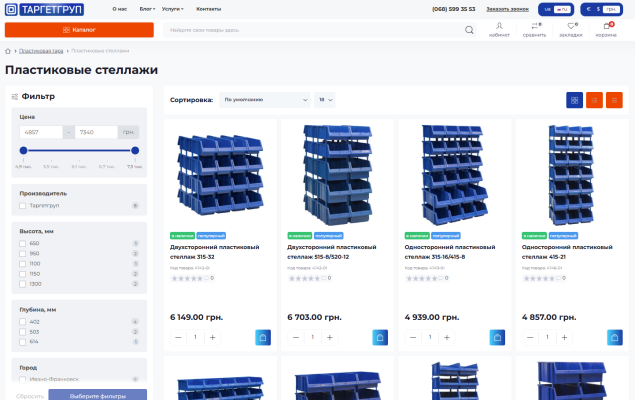Check height 650 mm filter
Screen dimensions: 635x400
23,243
